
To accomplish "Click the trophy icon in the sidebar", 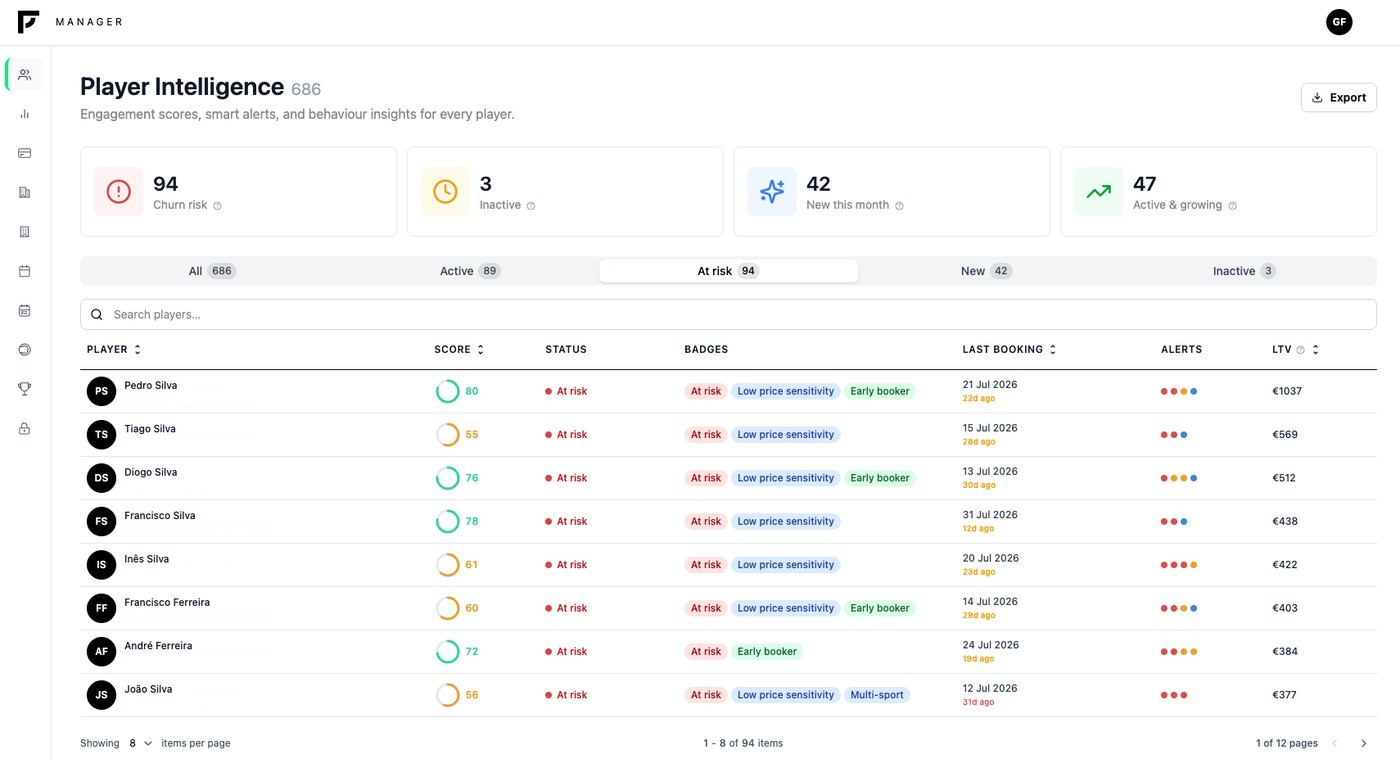I will pos(25,389).
